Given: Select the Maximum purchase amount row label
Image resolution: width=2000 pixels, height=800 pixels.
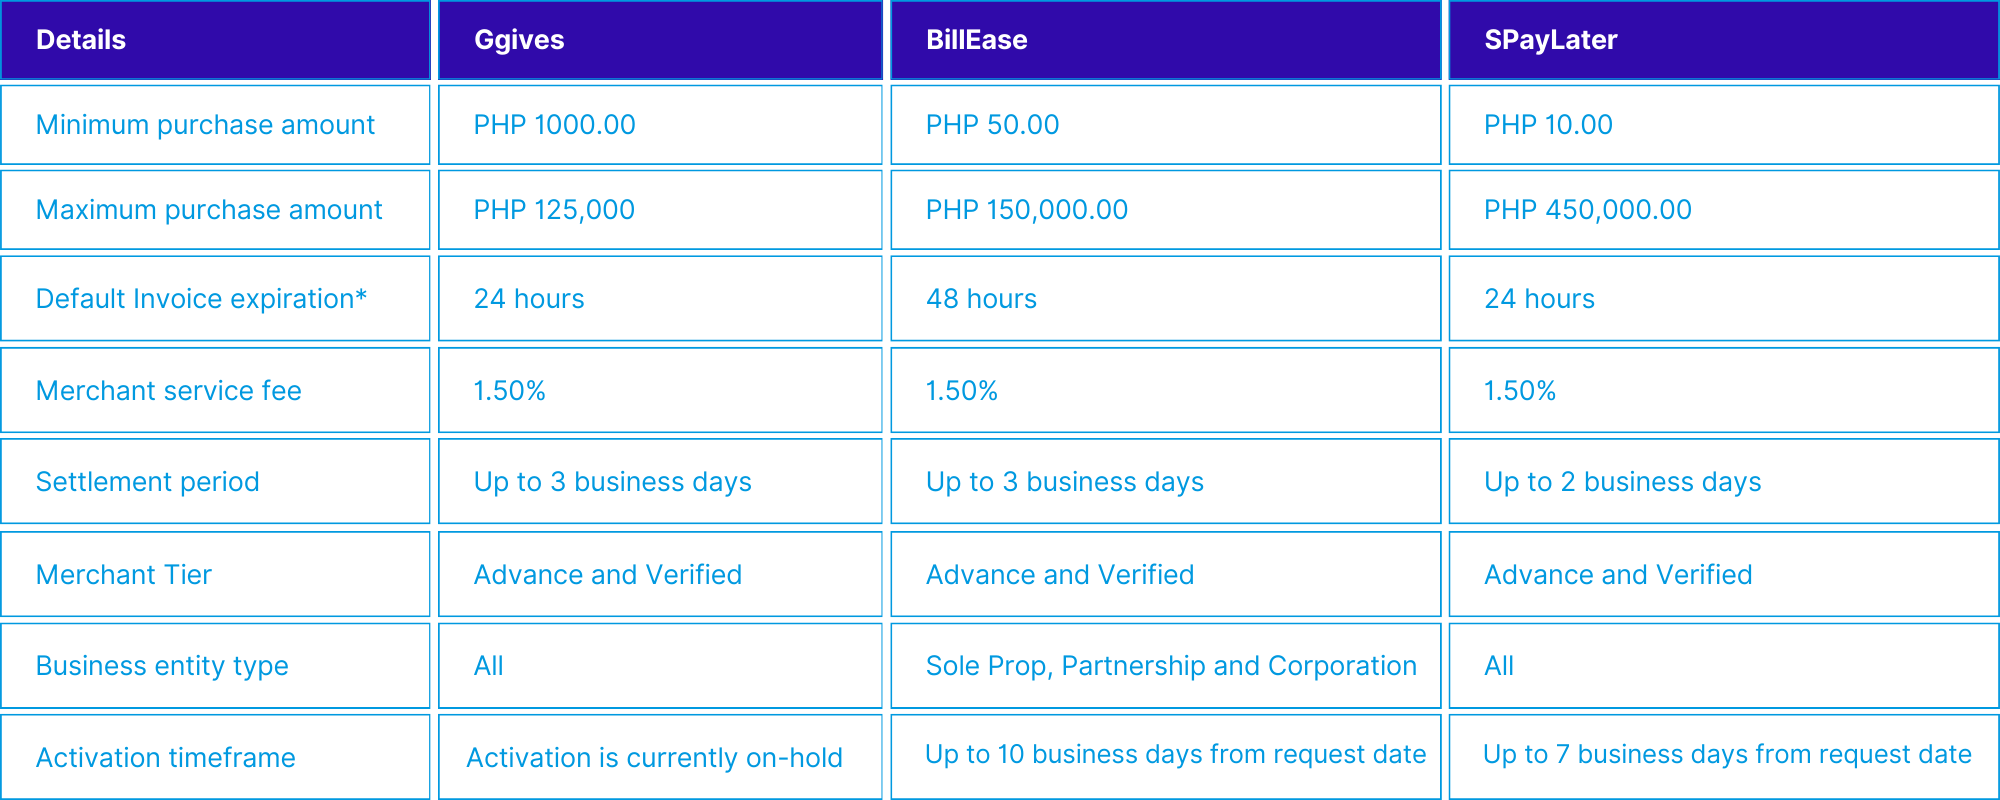Looking at the screenshot, I should 209,210.
